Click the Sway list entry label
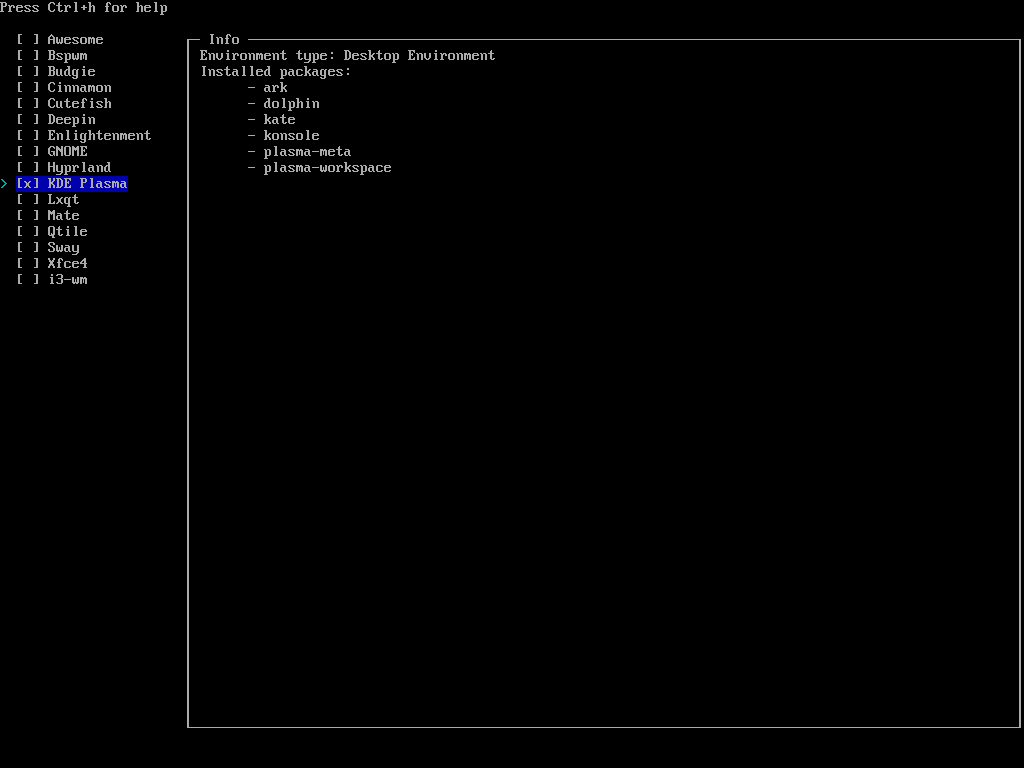The width and height of the screenshot is (1024, 768). (x=63, y=248)
